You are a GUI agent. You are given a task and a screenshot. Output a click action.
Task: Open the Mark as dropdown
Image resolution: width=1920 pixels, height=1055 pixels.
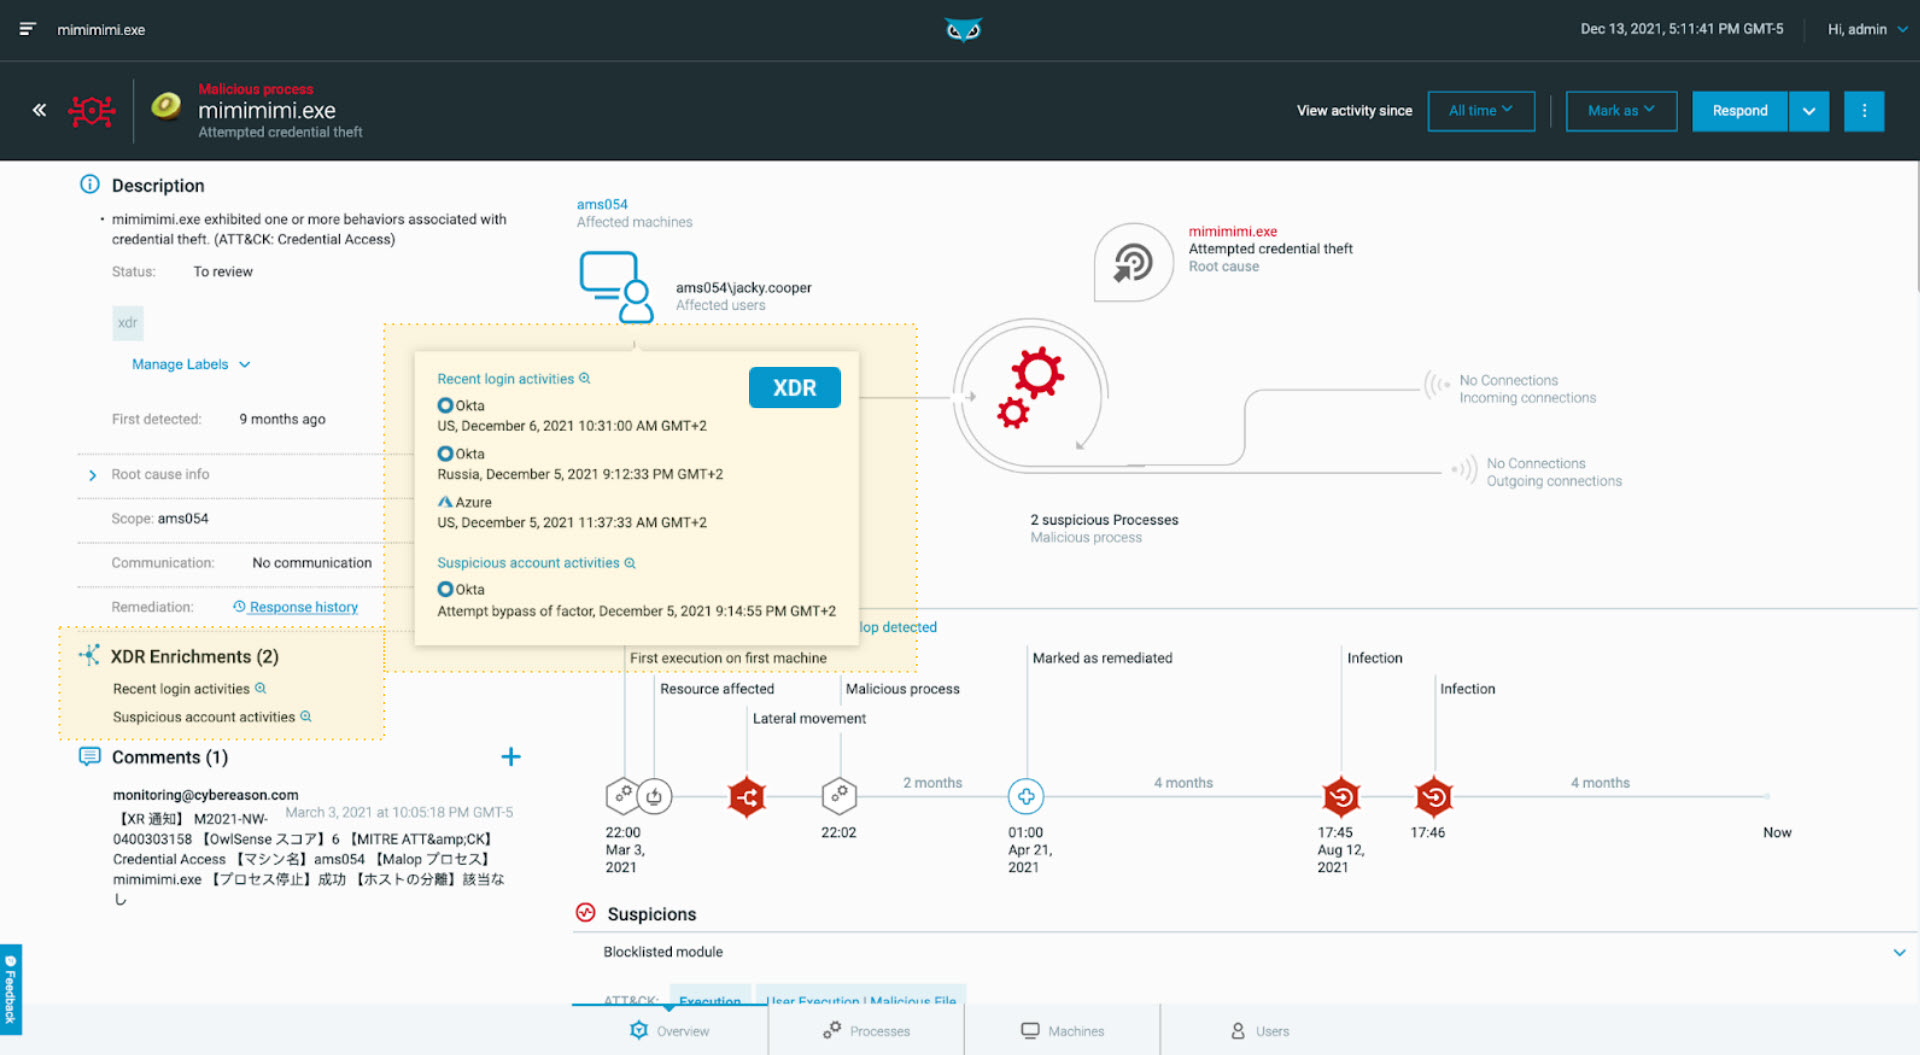(1621, 111)
